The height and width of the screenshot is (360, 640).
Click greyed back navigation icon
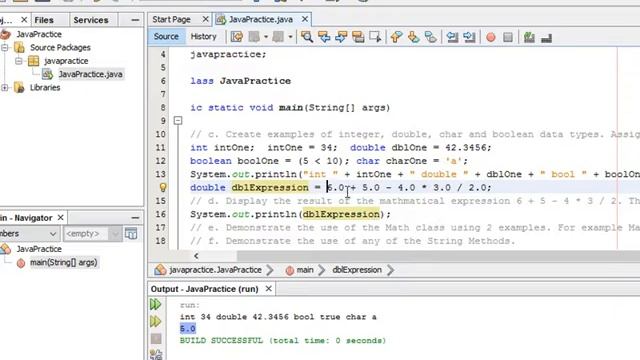(254, 37)
